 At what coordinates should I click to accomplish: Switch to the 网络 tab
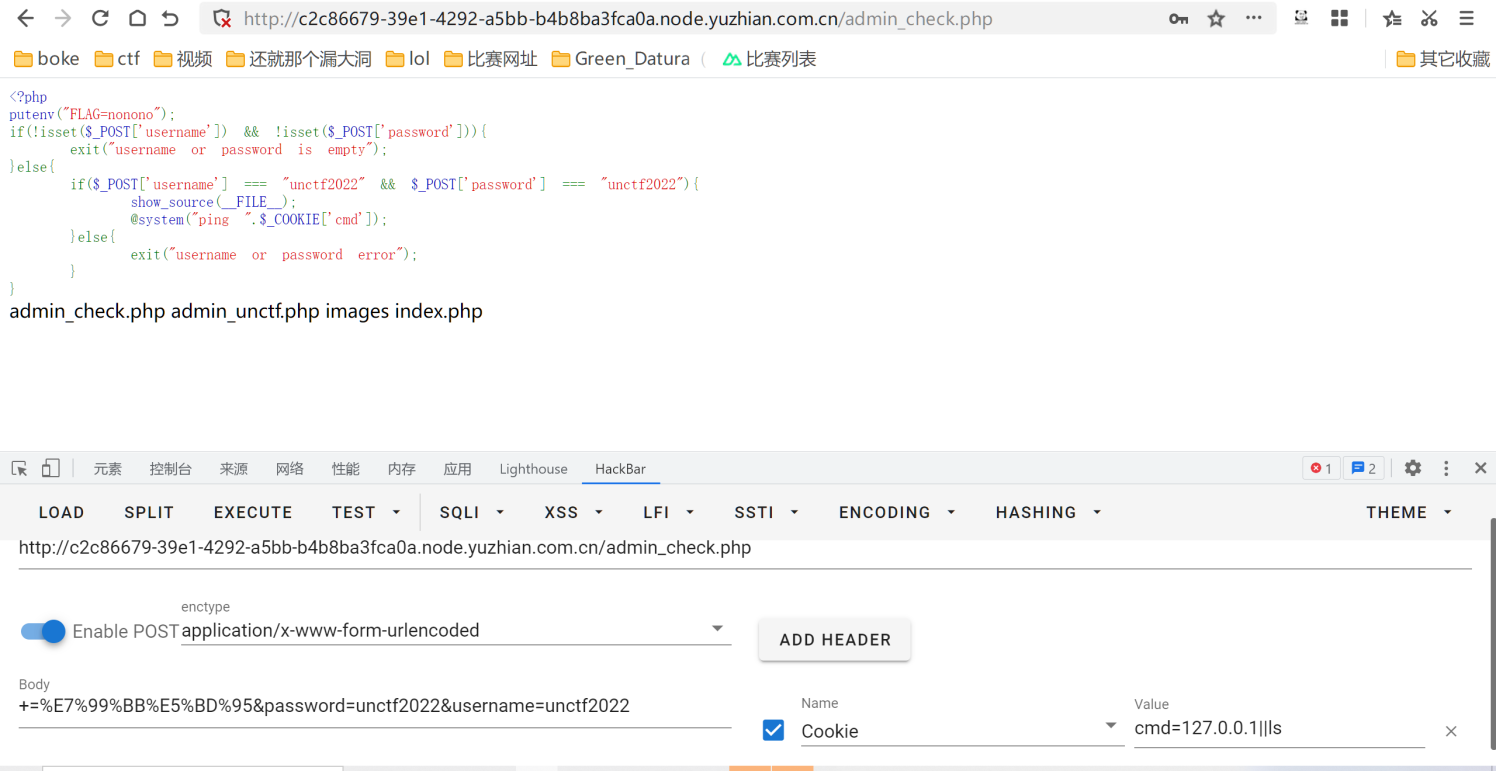pos(290,469)
